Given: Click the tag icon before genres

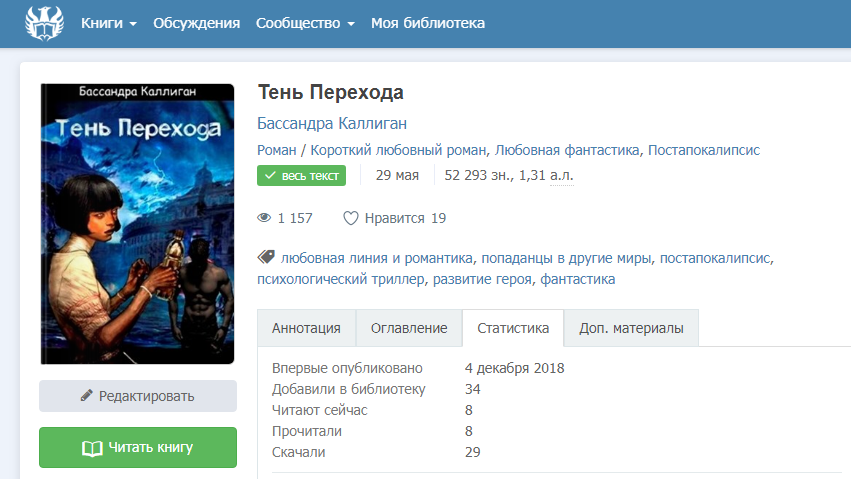Looking at the screenshot, I should pos(266,256).
